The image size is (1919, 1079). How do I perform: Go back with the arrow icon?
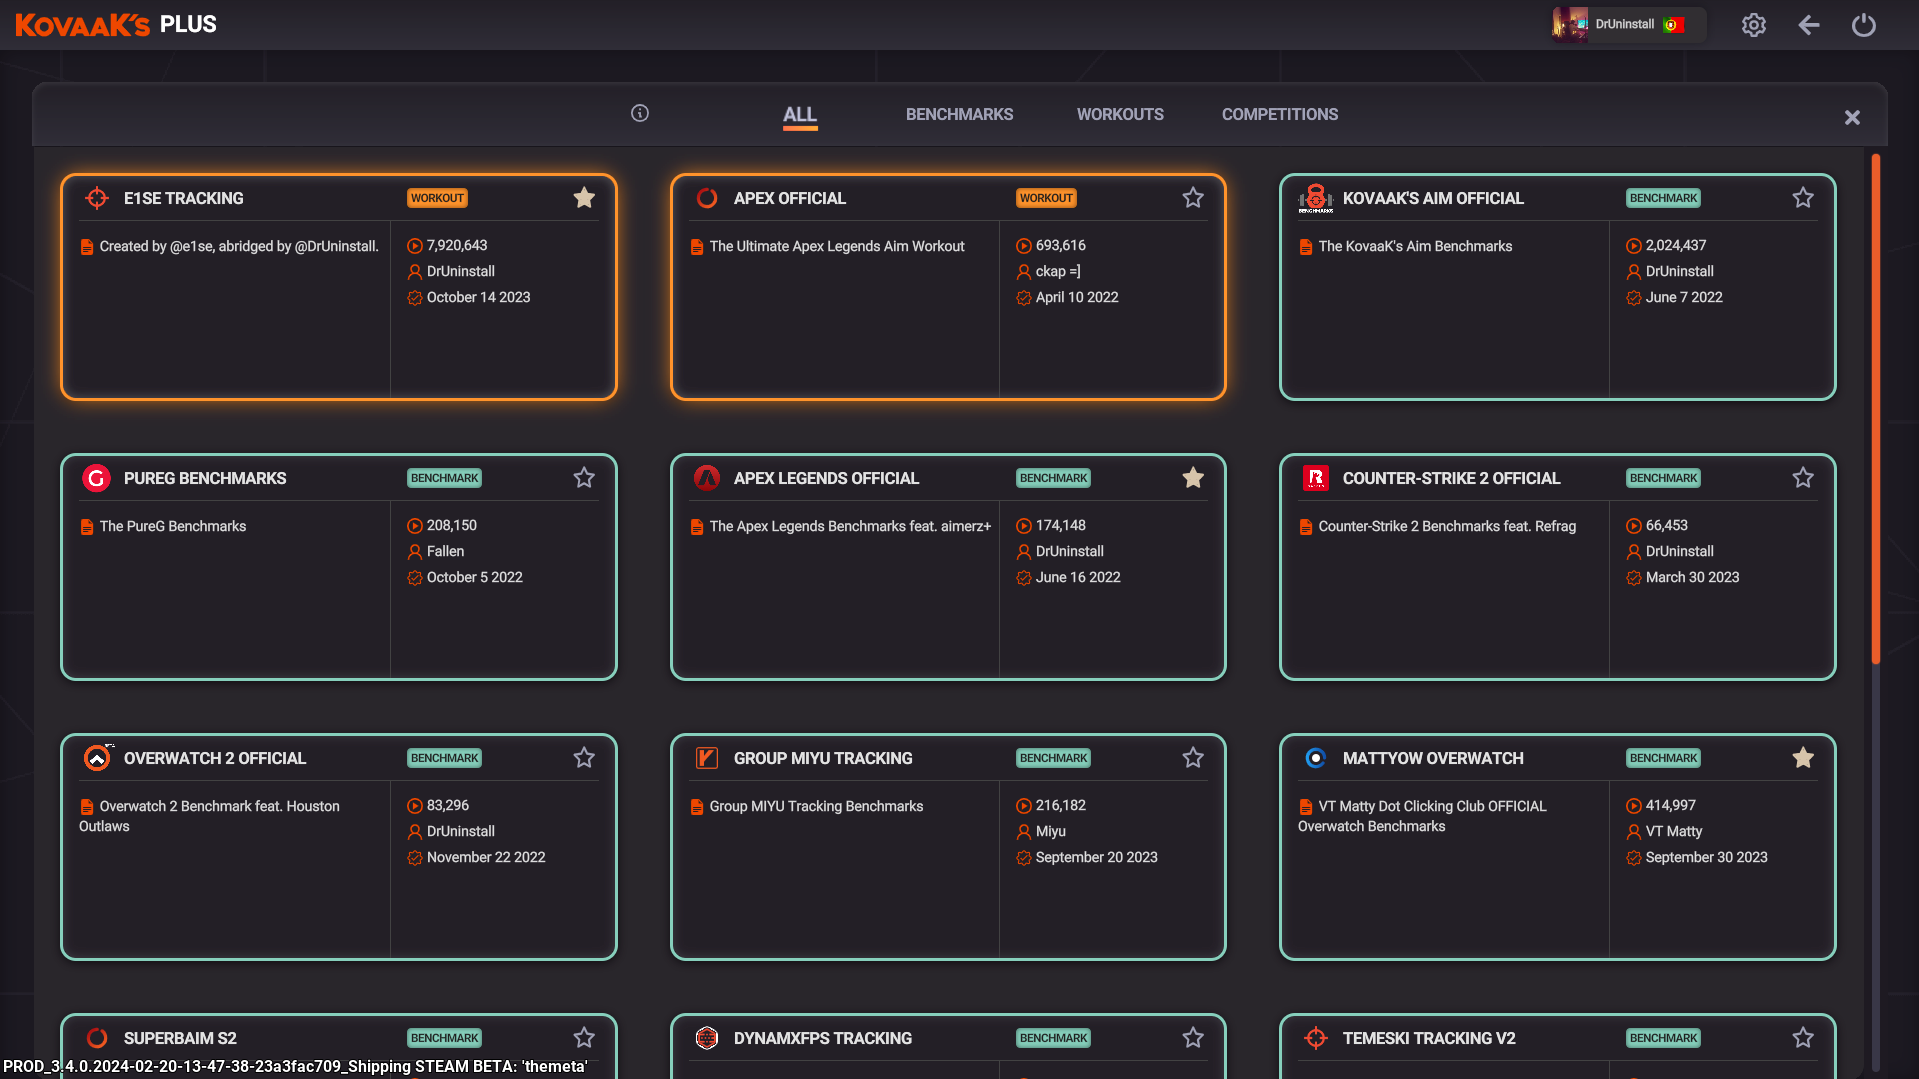click(x=1808, y=25)
